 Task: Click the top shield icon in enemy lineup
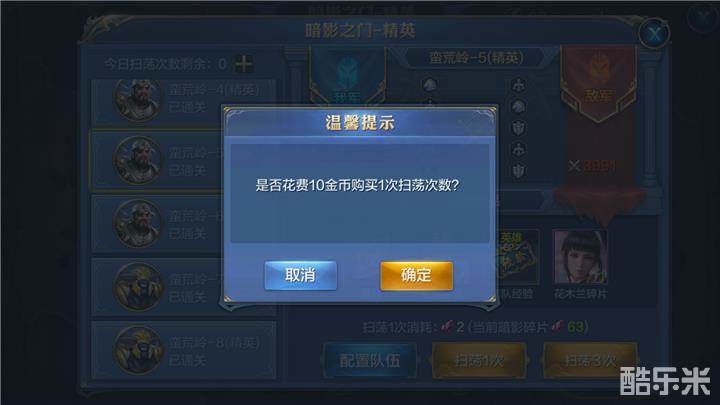click(x=519, y=128)
